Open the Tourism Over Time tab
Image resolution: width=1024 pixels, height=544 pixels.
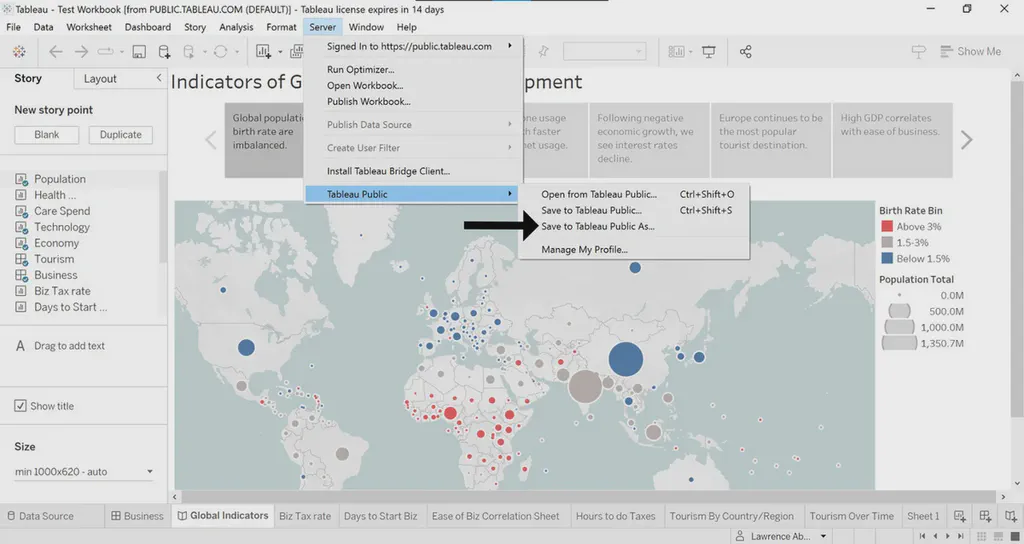[x=851, y=516]
